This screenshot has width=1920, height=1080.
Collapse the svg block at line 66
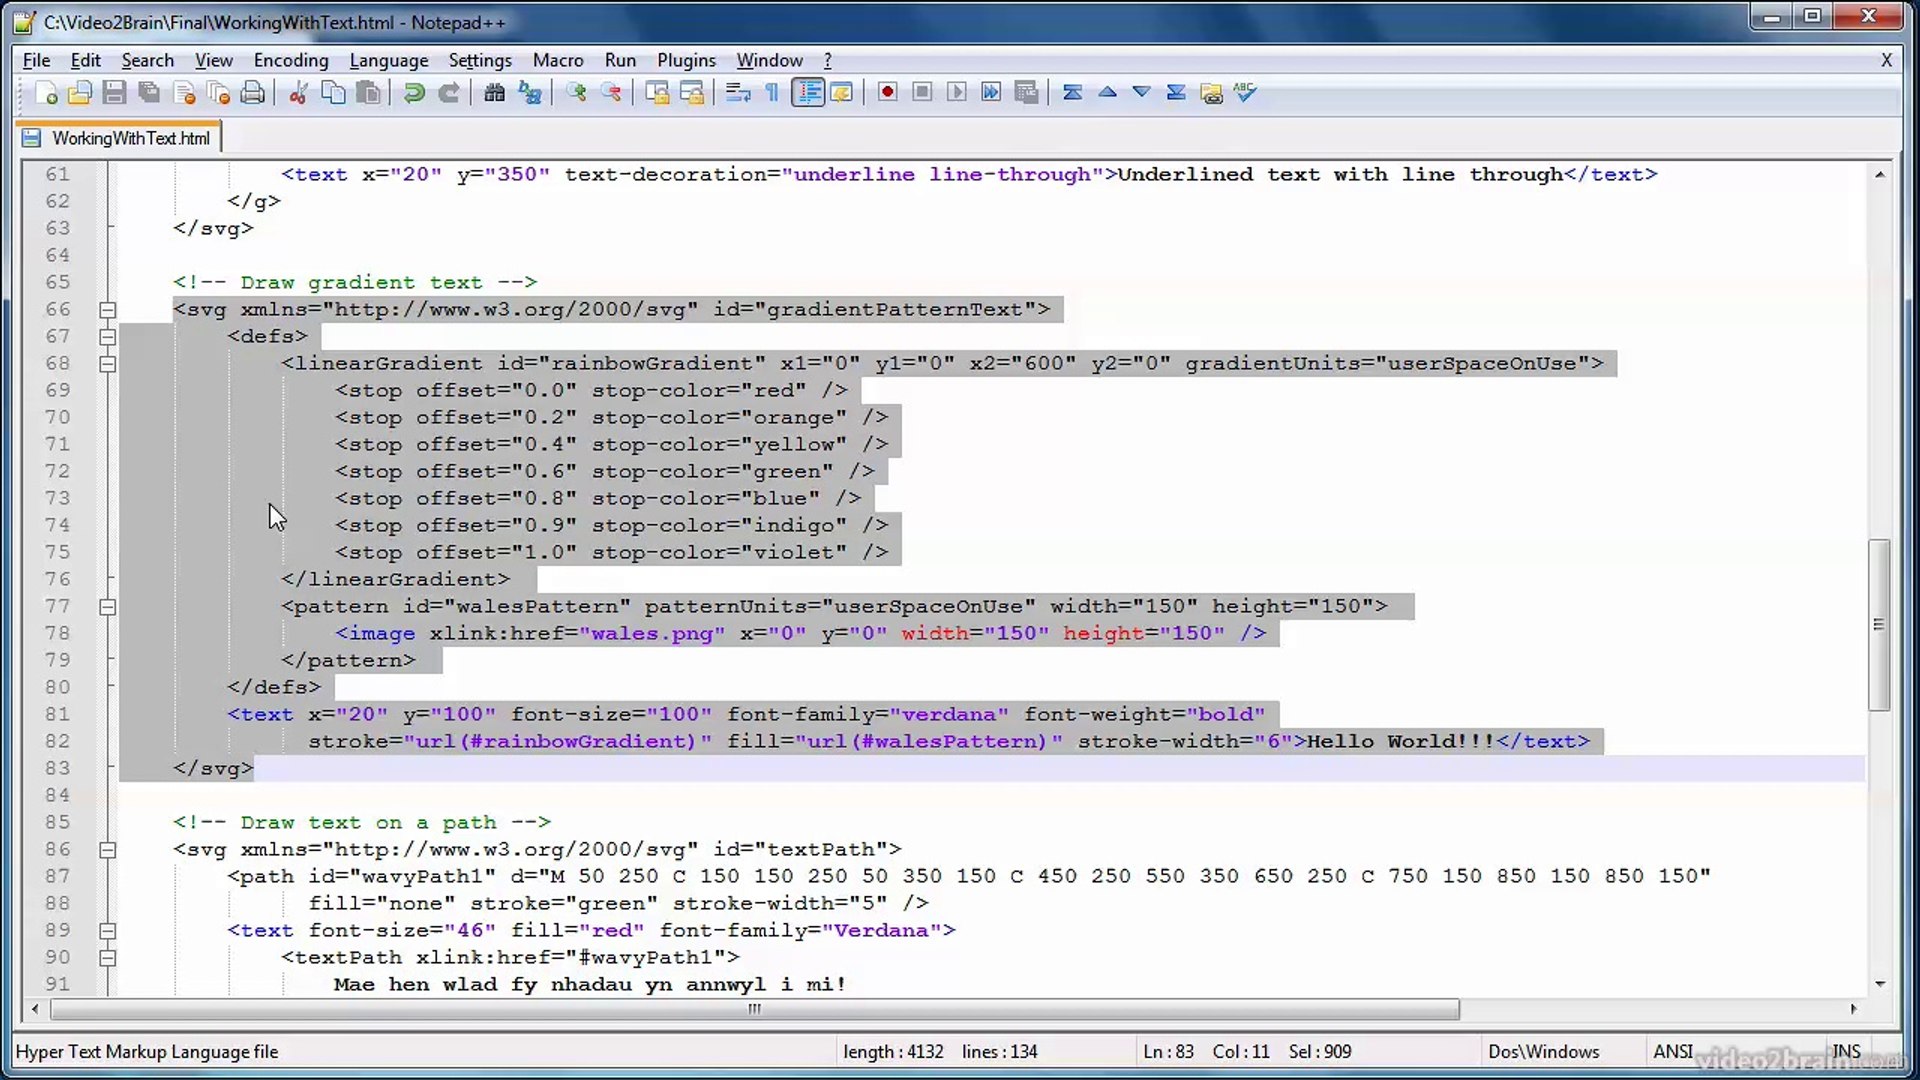tap(108, 310)
